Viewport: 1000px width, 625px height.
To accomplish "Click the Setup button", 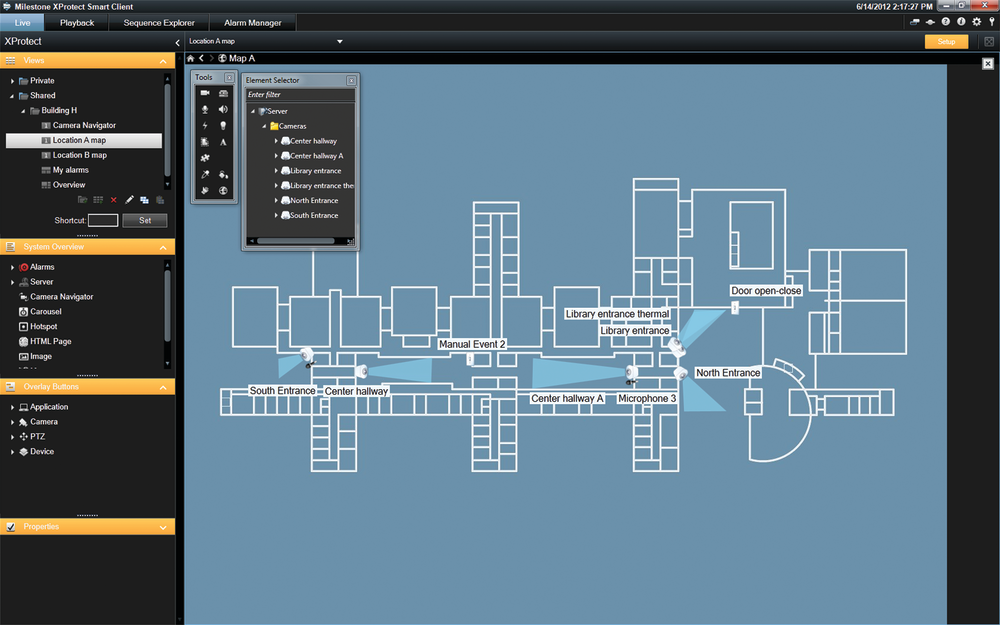I will pyautogui.click(x=944, y=42).
